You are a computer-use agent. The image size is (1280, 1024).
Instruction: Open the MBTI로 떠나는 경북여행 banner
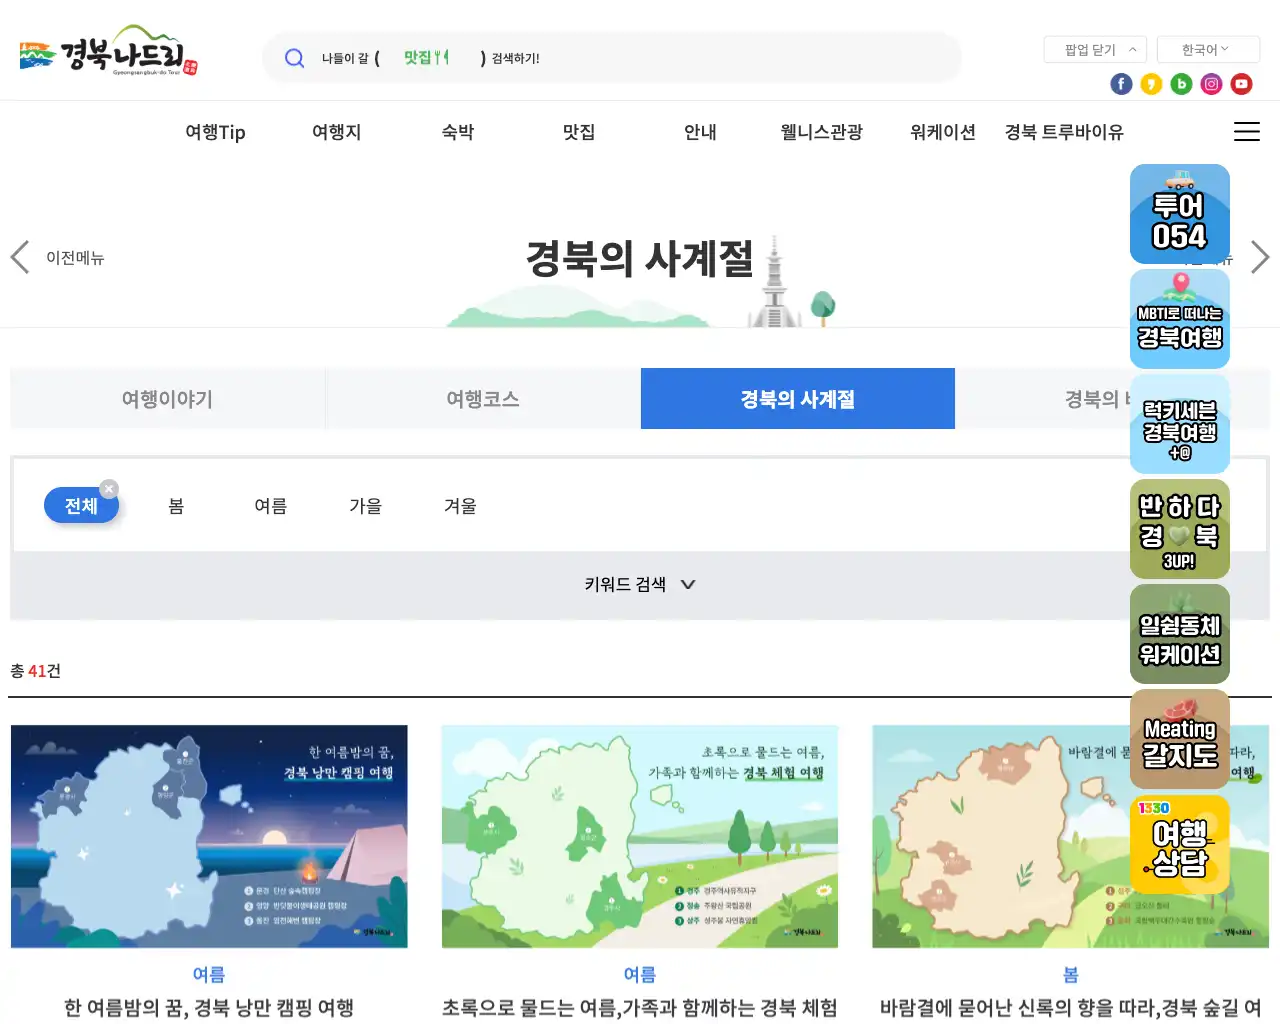click(x=1180, y=319)
